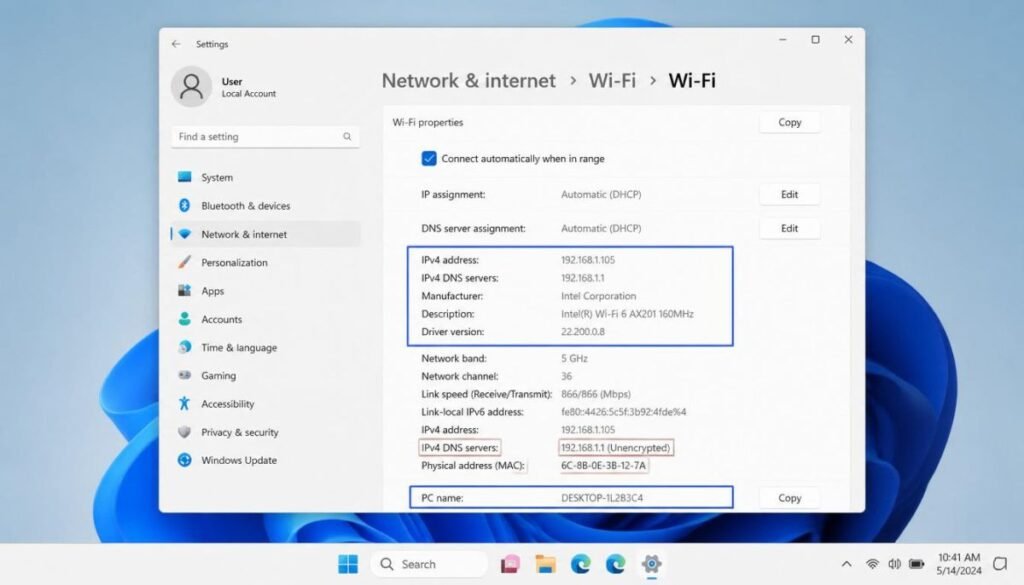
Task: Open the Windows Start button
Action: point(348,563)
